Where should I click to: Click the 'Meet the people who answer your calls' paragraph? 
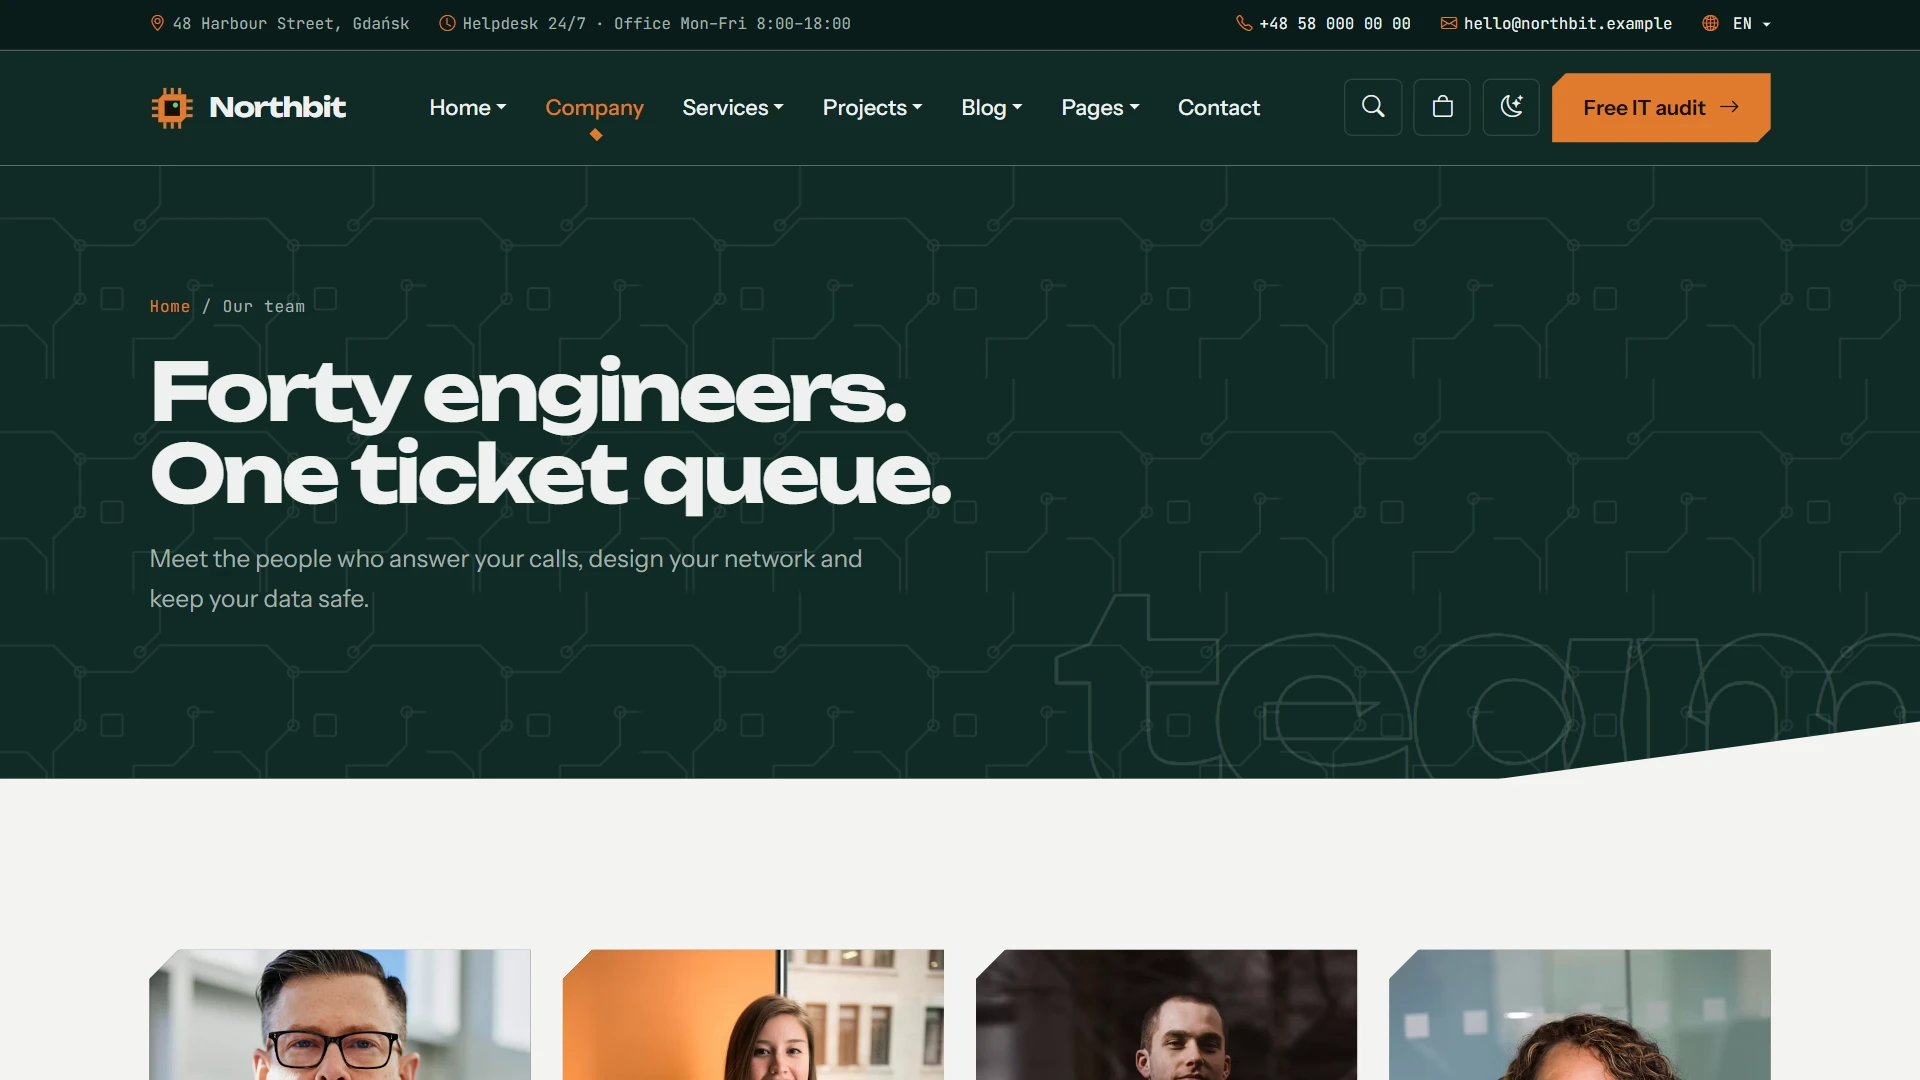[x=506, y=578]
